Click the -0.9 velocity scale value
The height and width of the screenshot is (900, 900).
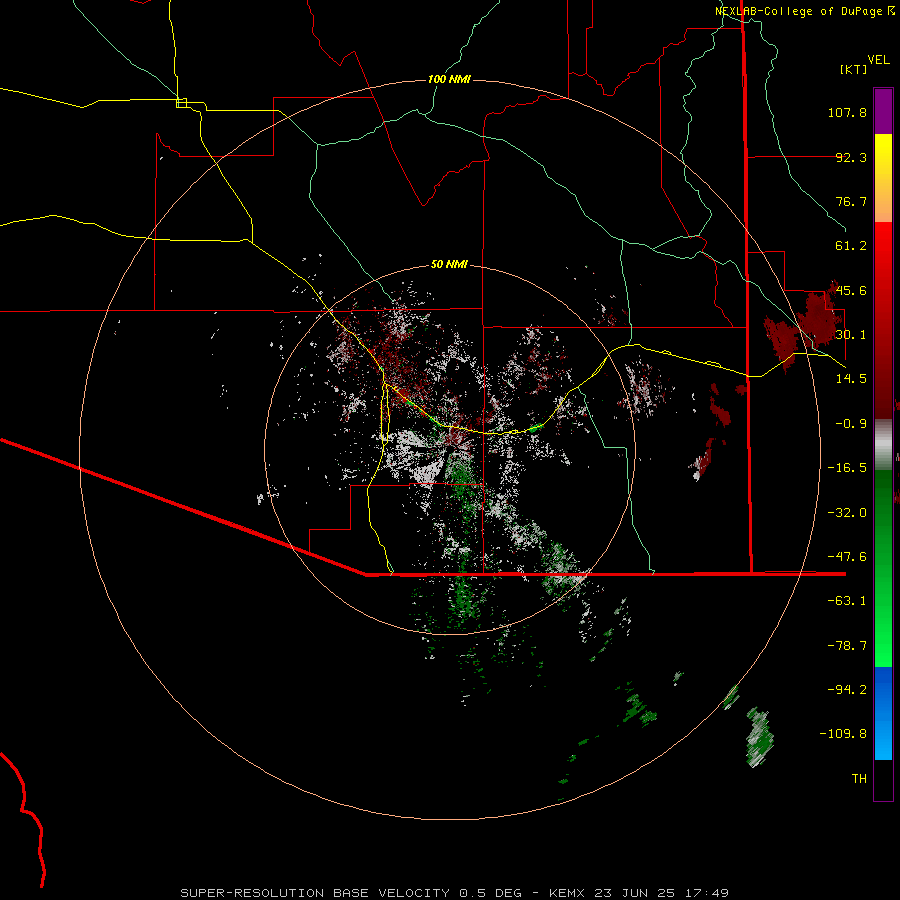click(851, 424)
